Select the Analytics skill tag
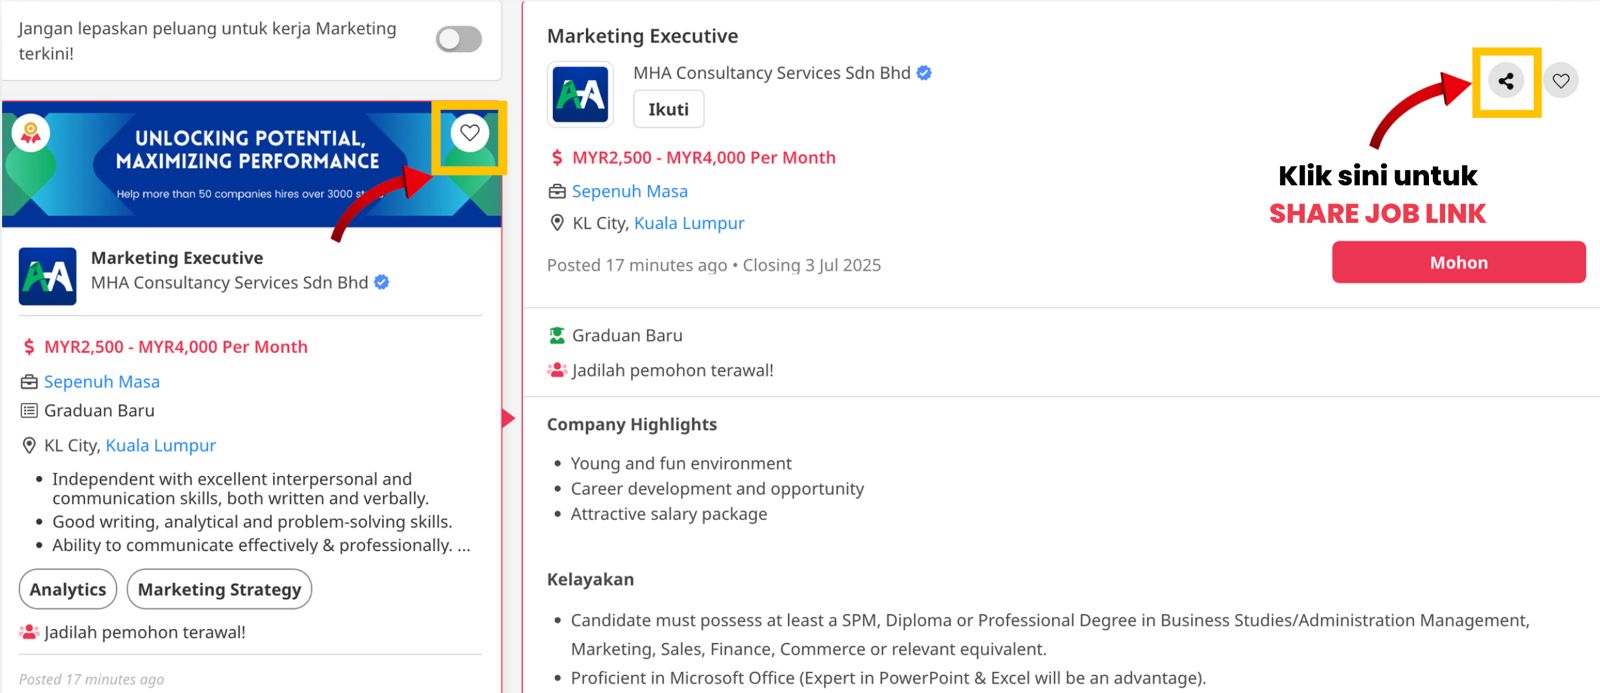The width and height of the screenshot is (1600, 693). [x=68, y=589]
